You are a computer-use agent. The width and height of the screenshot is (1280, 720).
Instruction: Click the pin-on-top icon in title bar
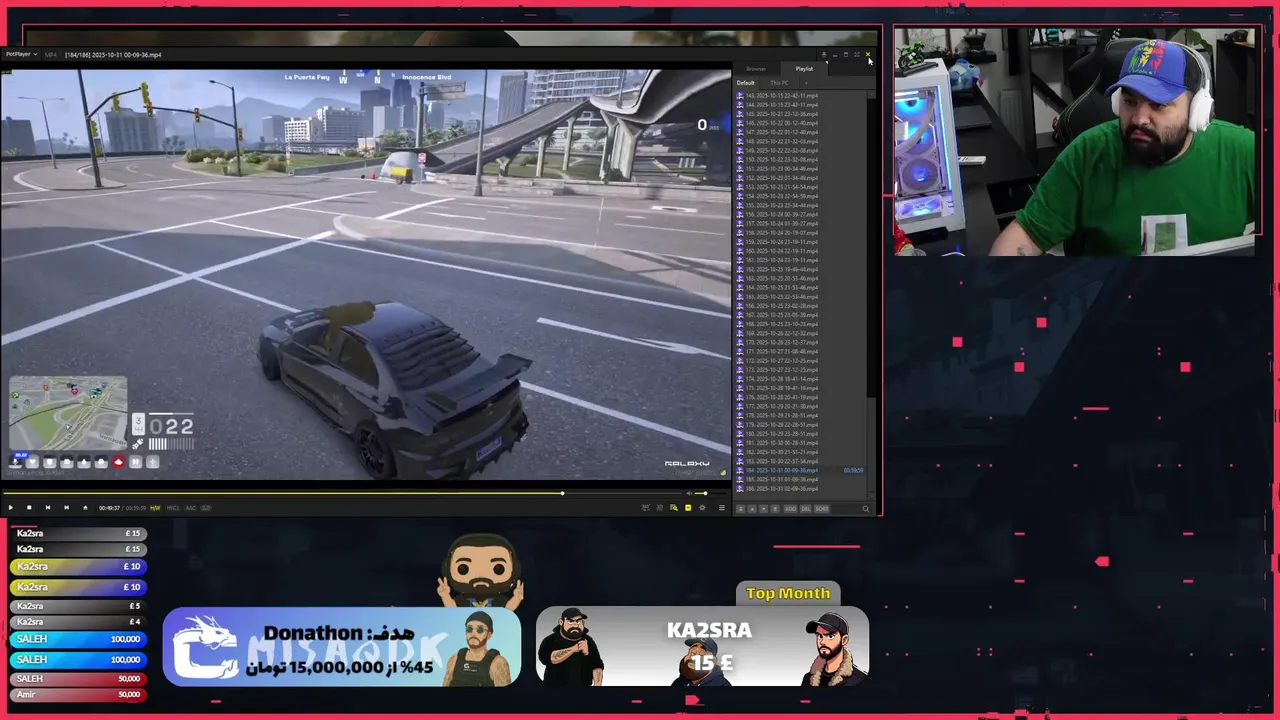click(824, 54)
